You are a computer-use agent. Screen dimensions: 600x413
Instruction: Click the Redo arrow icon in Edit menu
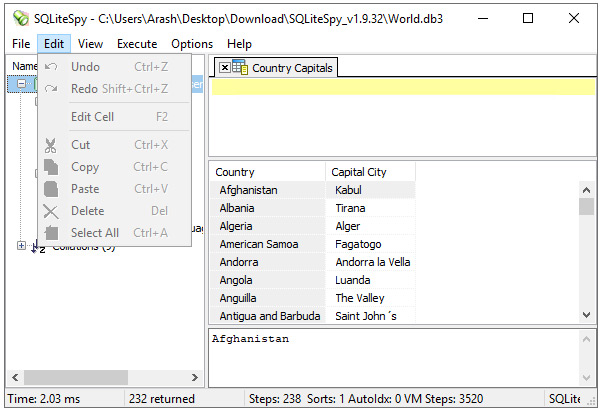(51, 89)
